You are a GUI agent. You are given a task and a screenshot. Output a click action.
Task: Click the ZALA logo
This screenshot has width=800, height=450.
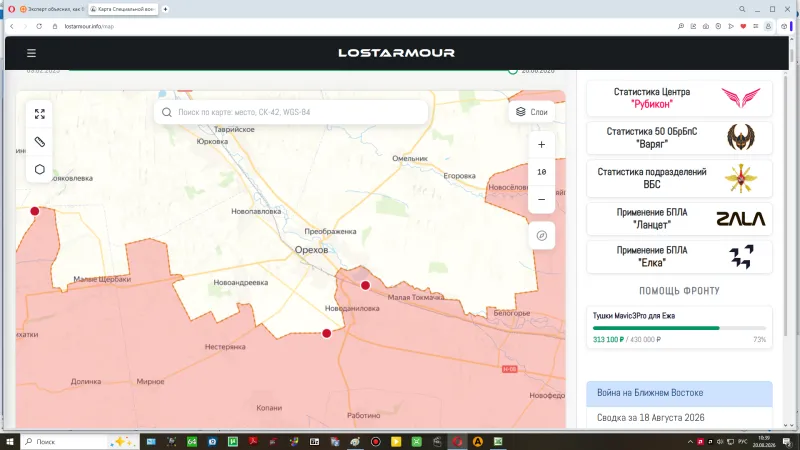(x=741, y=219)
